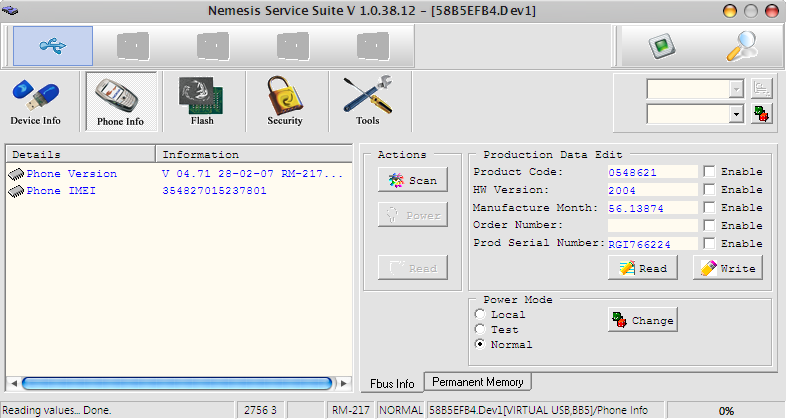Click the Scan button

[413, 180]
